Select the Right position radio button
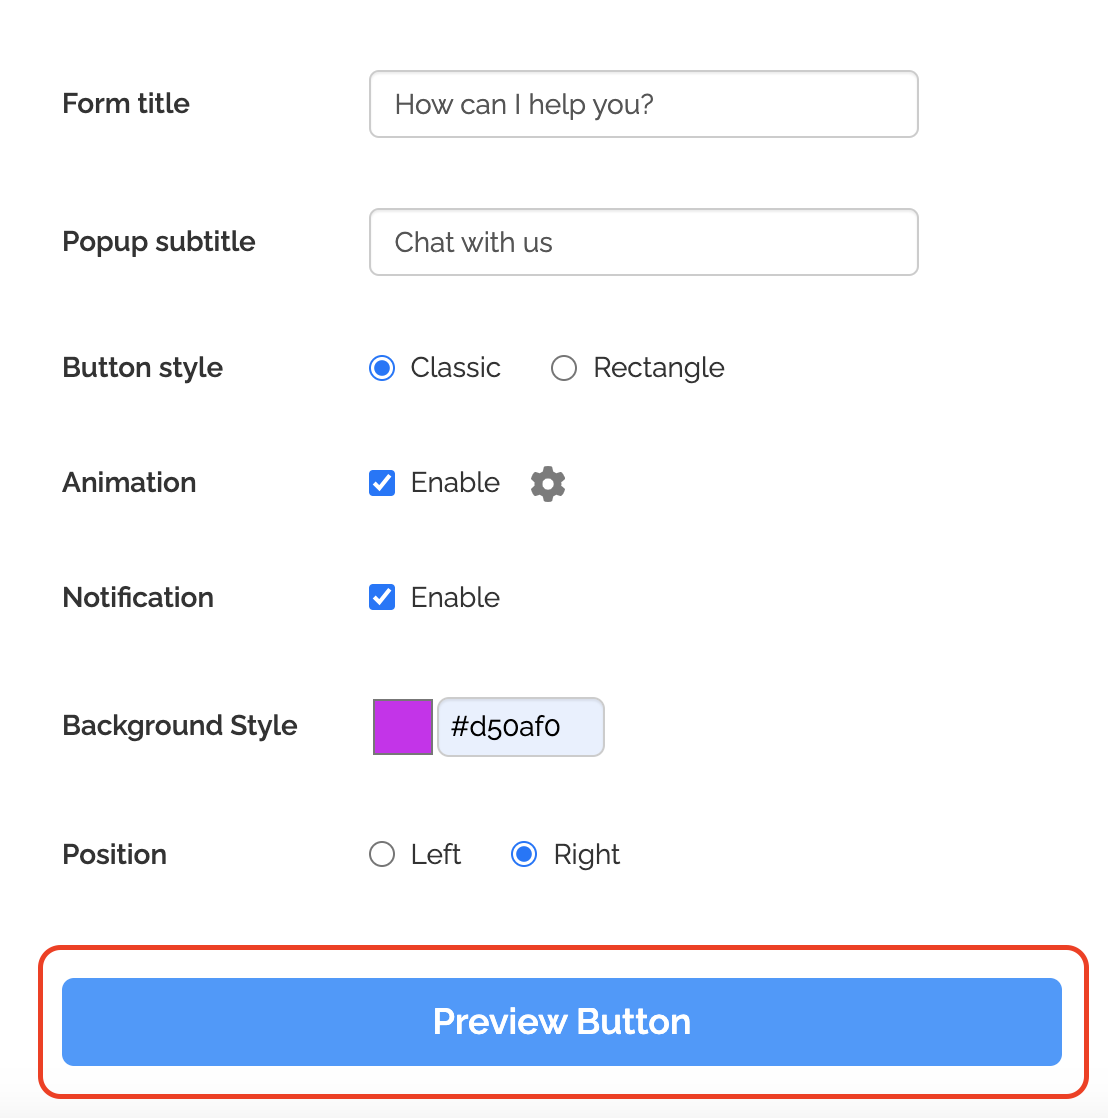This screenshot has width=1108, height=1118. 524,855
